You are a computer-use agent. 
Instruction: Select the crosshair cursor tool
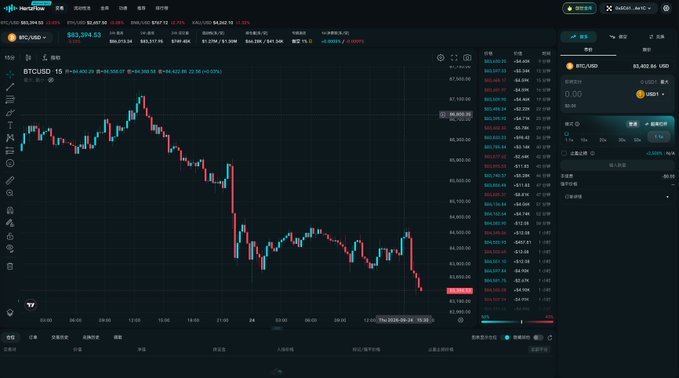(10, 74)
